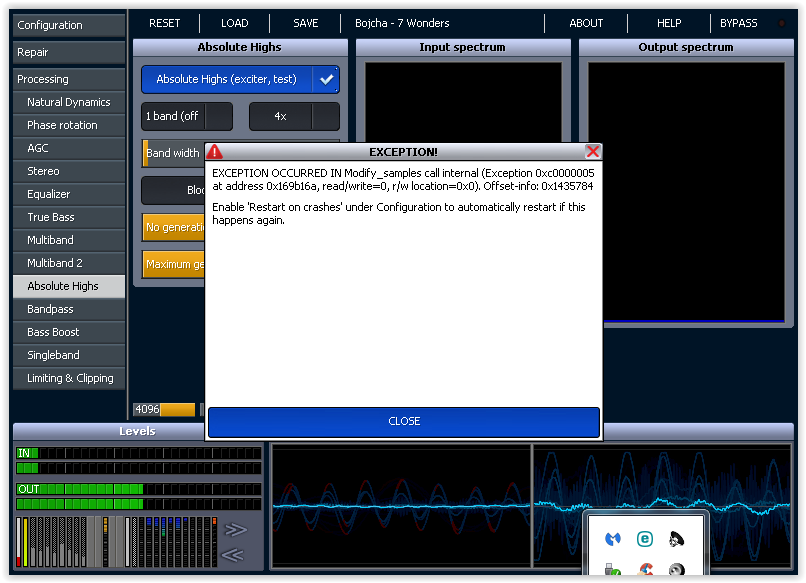Open the 1 band (off) dropdown

(187, 116)
